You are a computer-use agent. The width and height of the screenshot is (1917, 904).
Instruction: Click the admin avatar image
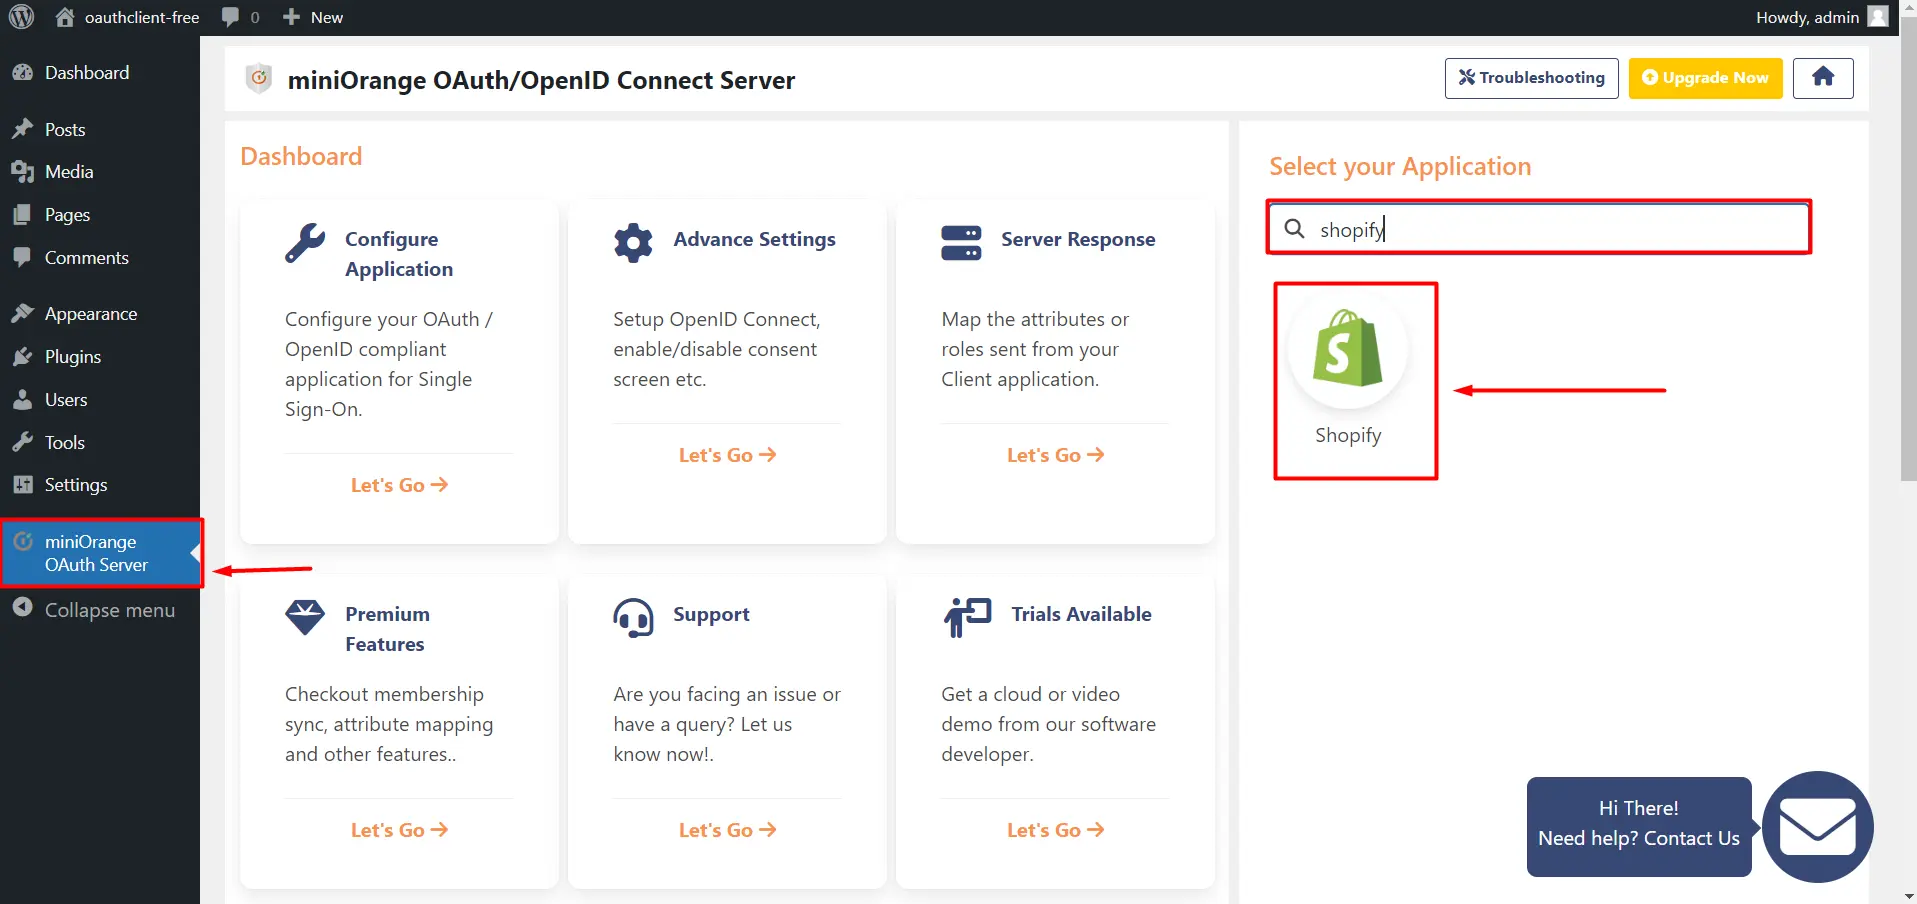tap(1878, 17)
